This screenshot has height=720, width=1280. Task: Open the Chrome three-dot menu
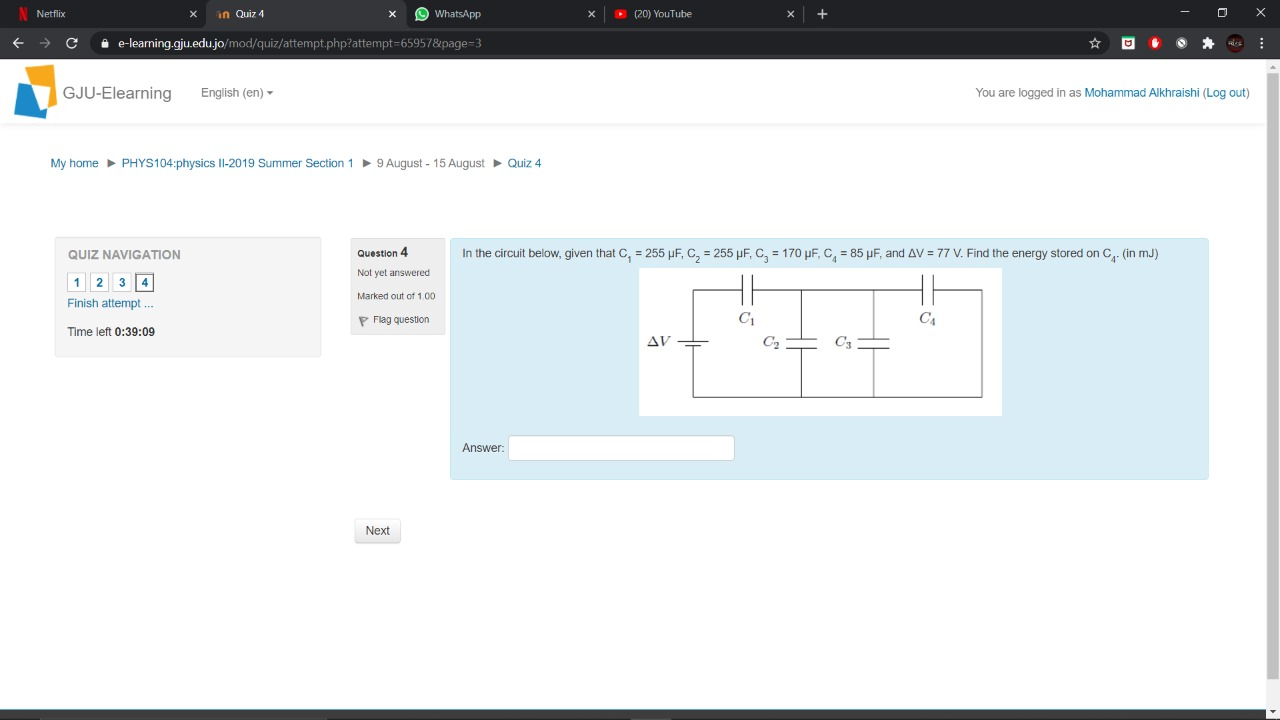pos(1262,43)
